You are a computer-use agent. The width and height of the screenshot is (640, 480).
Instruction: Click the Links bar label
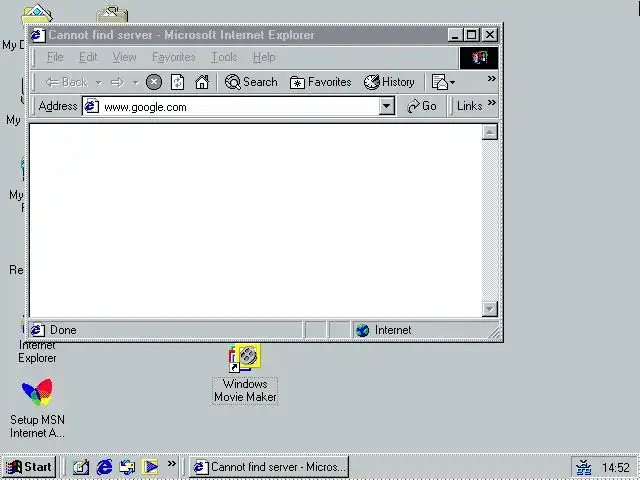click(469, 106)
